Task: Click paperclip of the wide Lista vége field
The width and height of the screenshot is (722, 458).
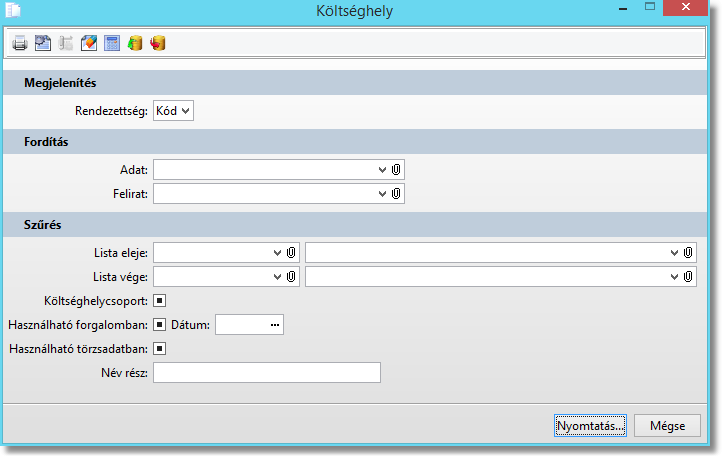Action: click(688, 277)
